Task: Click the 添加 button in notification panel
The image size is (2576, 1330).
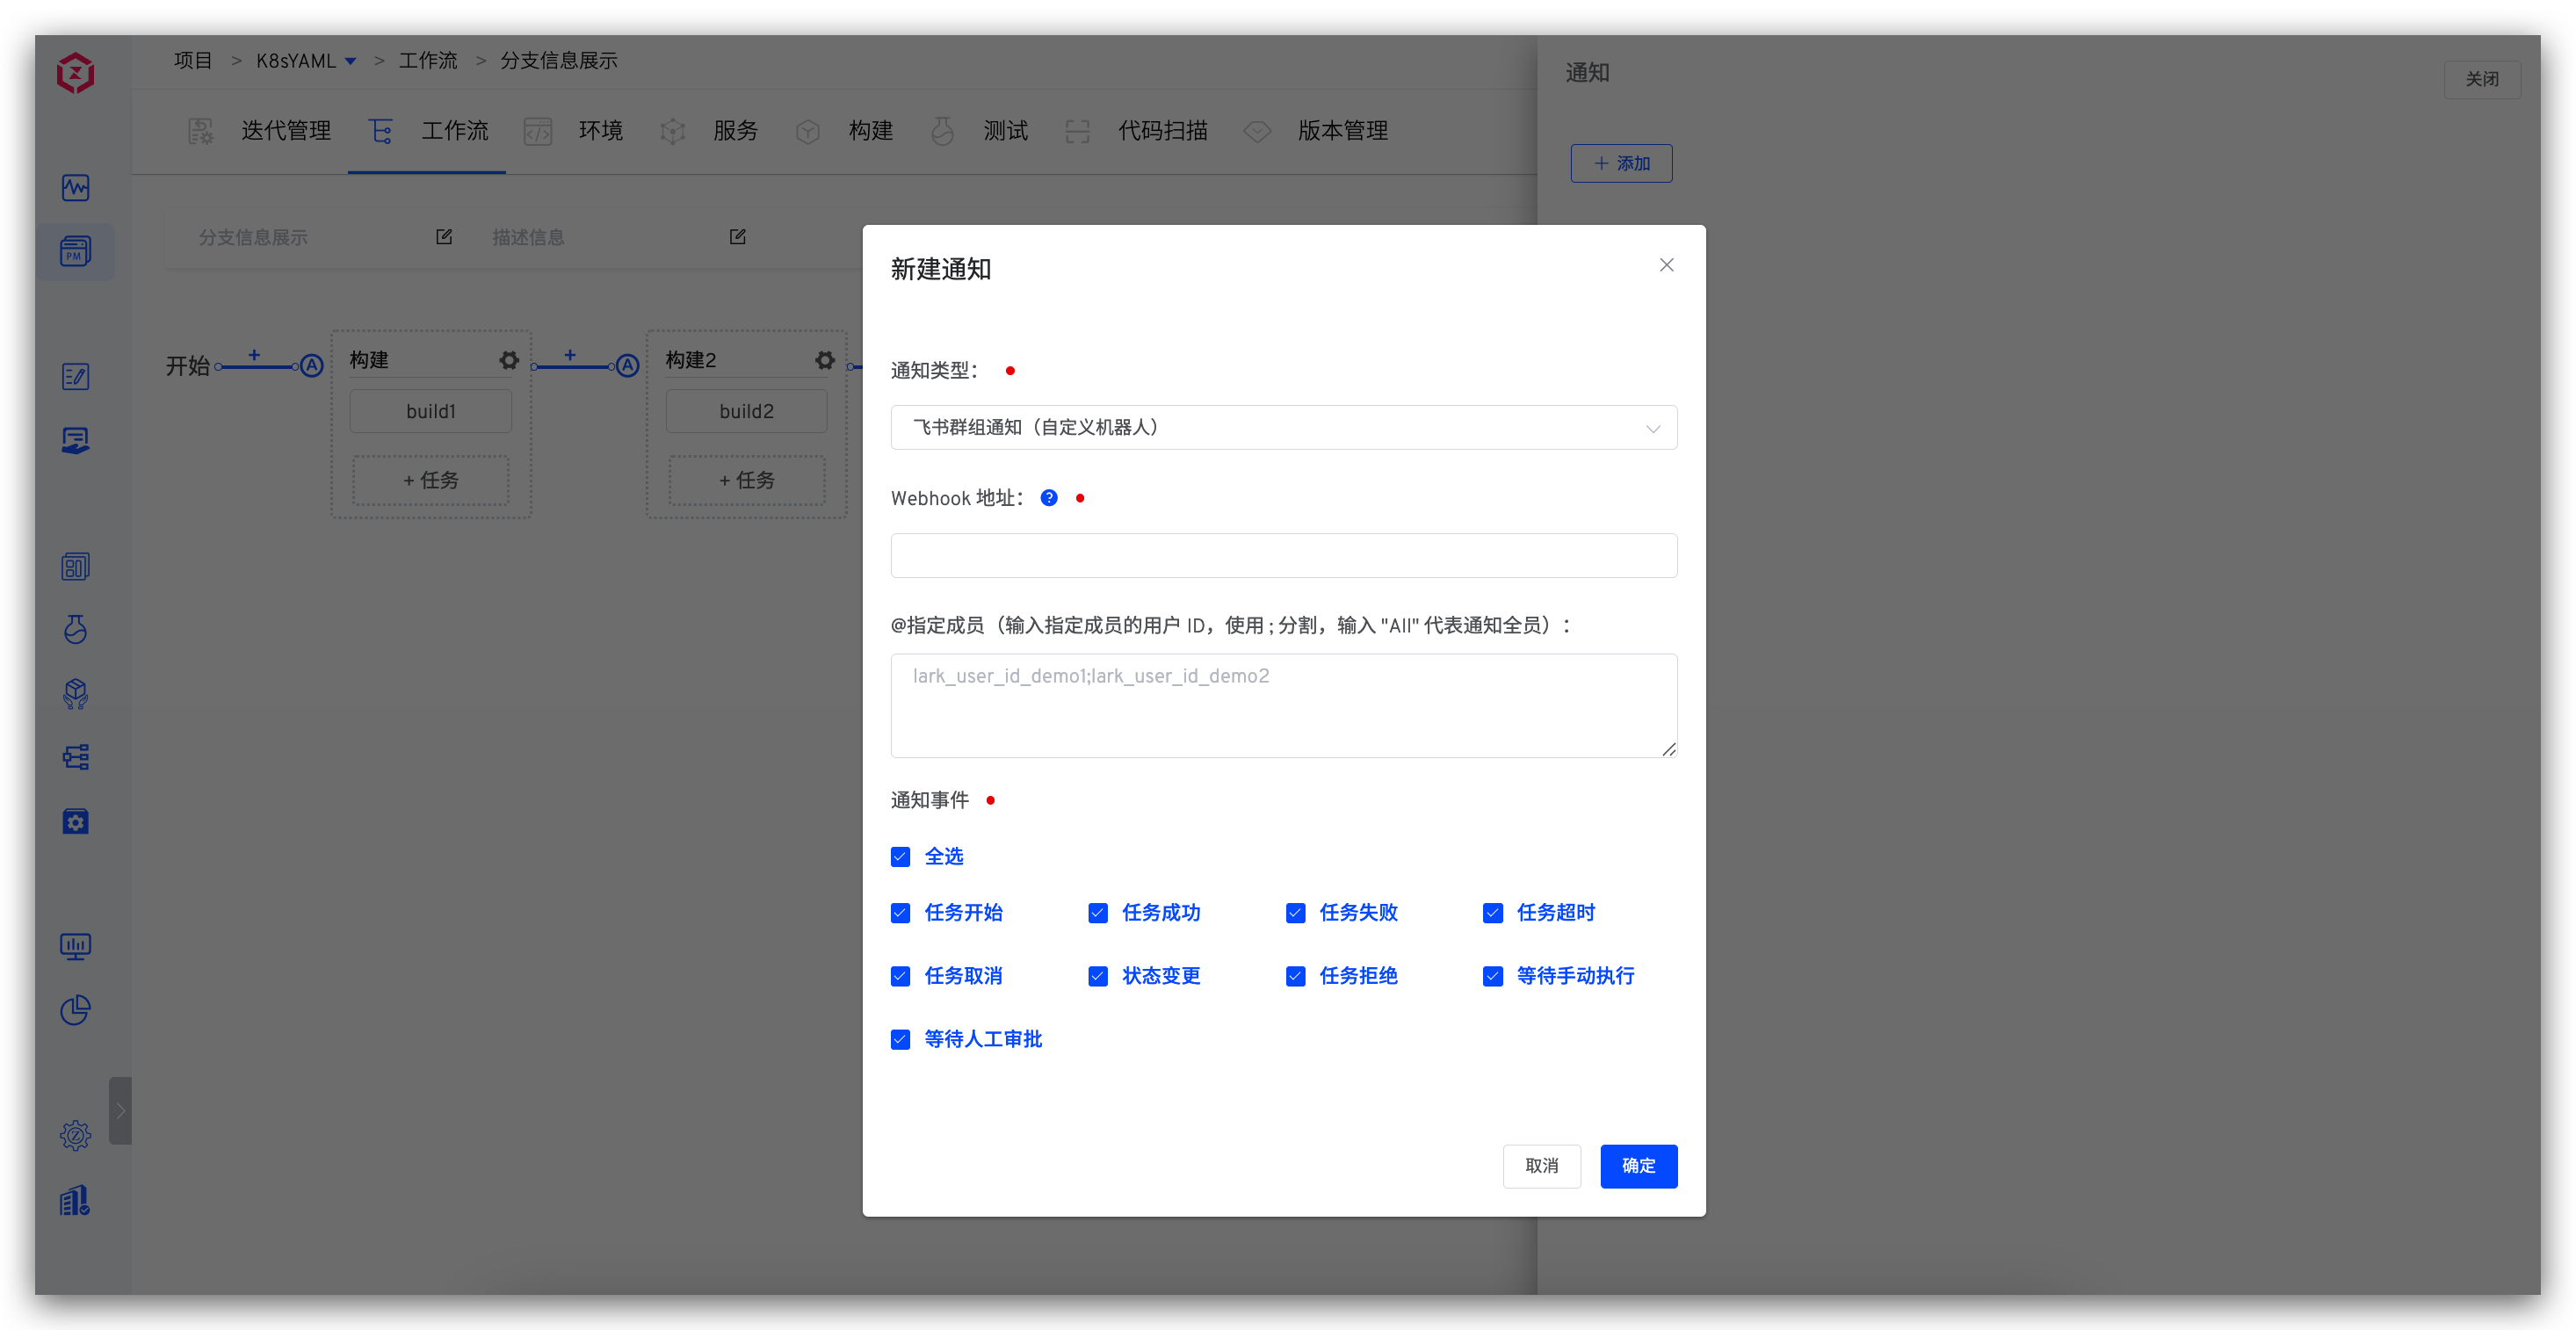Action: (1621, 163)
